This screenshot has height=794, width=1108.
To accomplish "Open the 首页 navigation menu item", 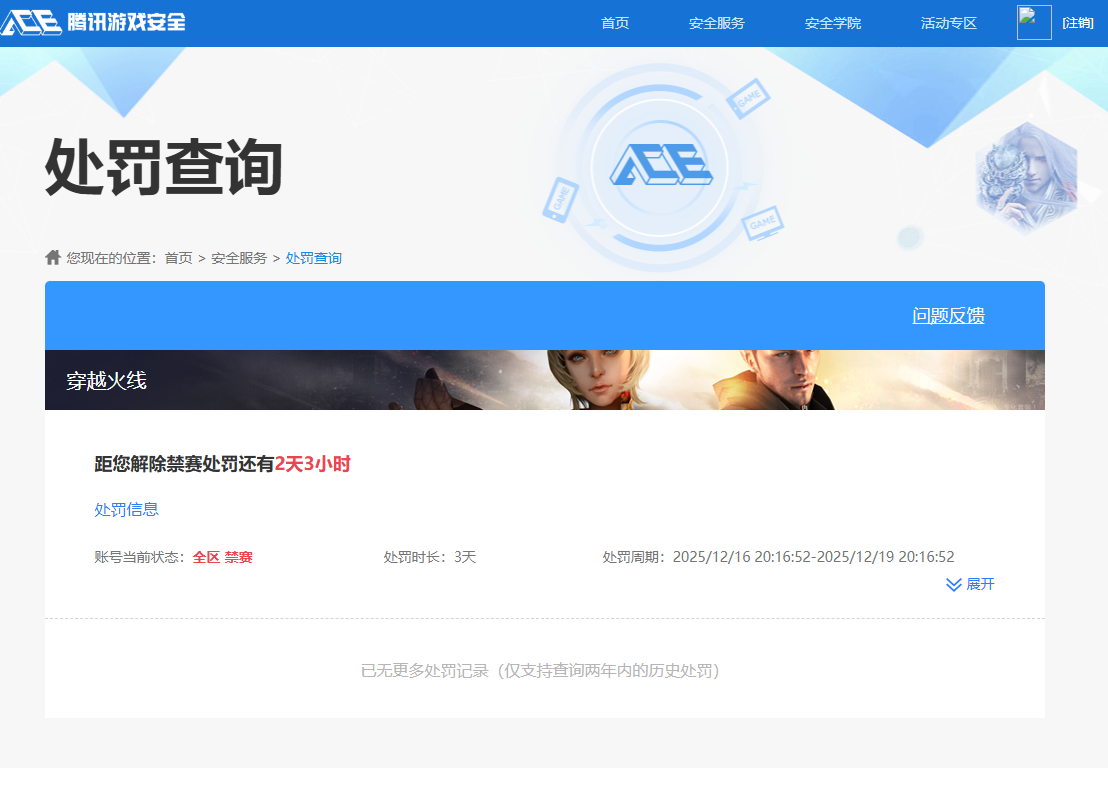I will click(614, 22).
